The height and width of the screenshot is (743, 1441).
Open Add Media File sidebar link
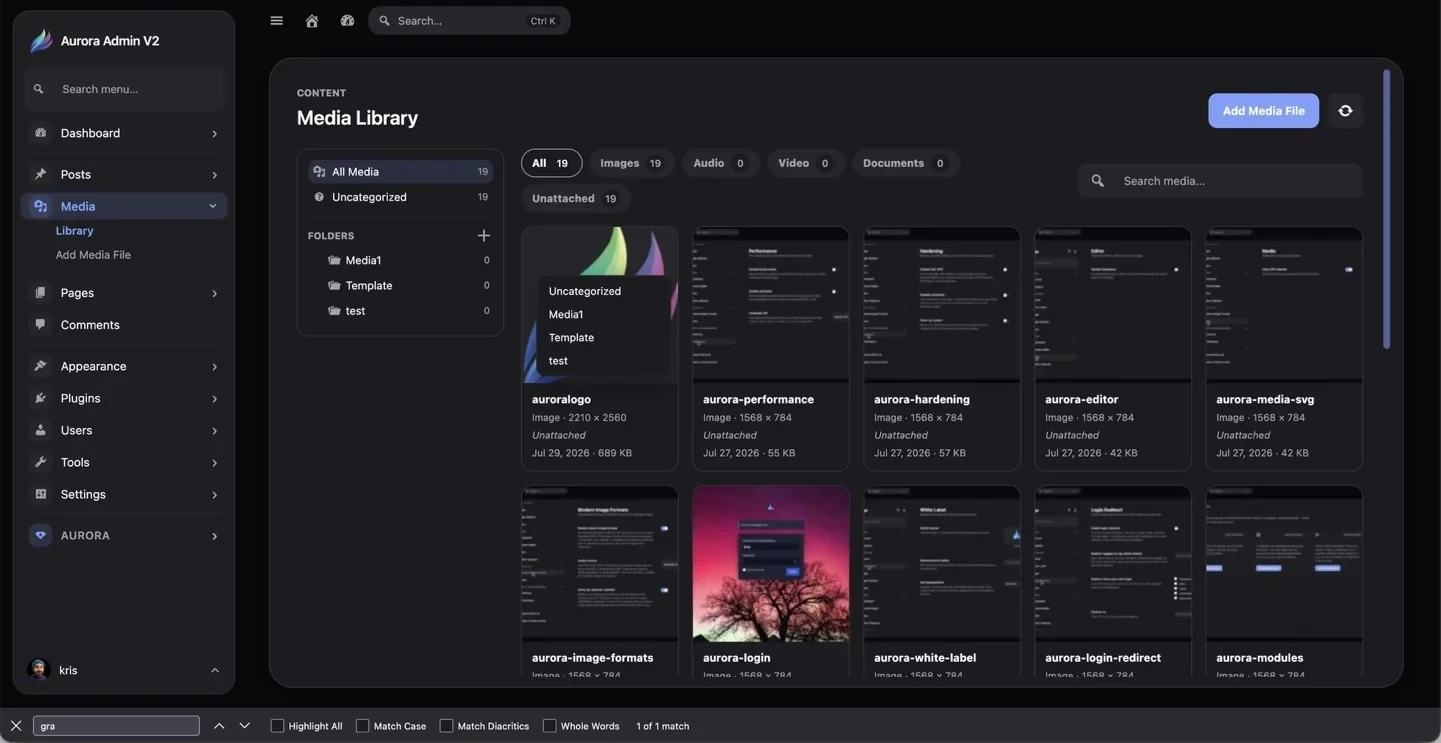(x=93, y=255)
